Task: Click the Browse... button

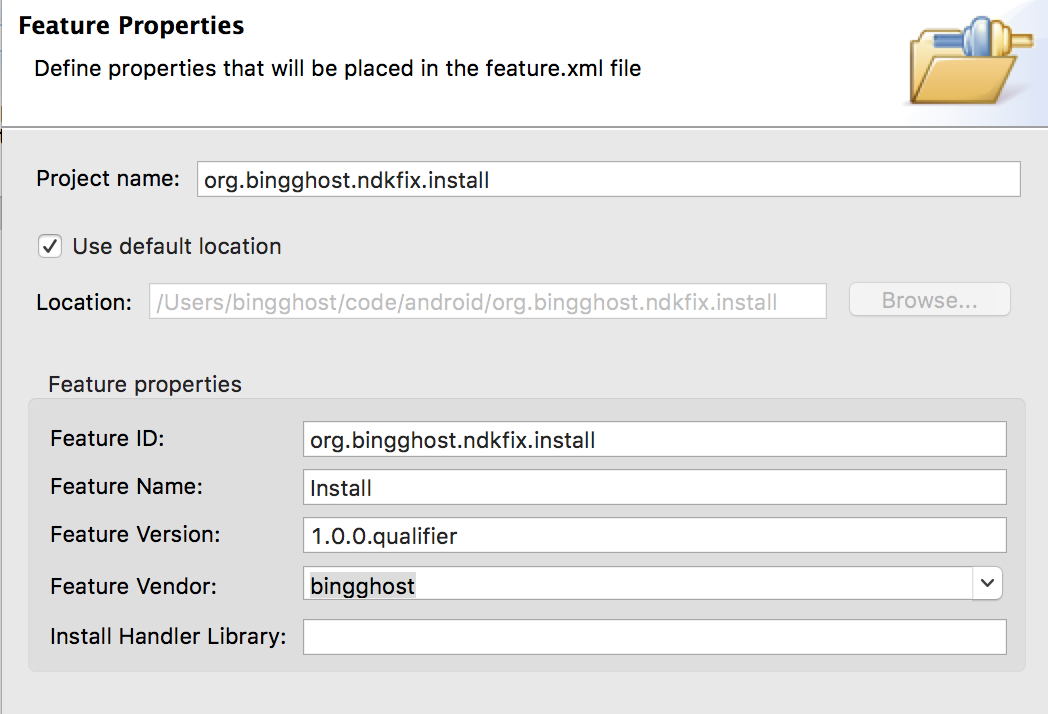Action: click(929, 300)
